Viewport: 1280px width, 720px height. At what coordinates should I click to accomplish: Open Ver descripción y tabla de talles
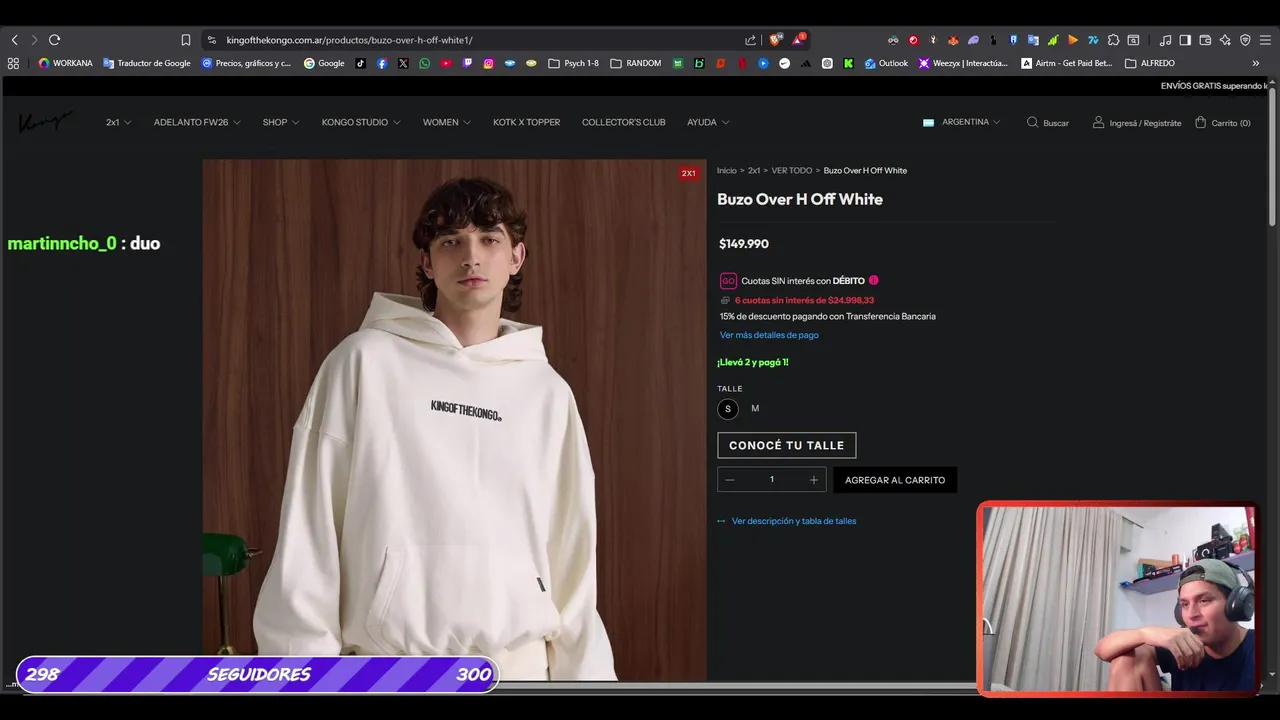tap(787, 521)
